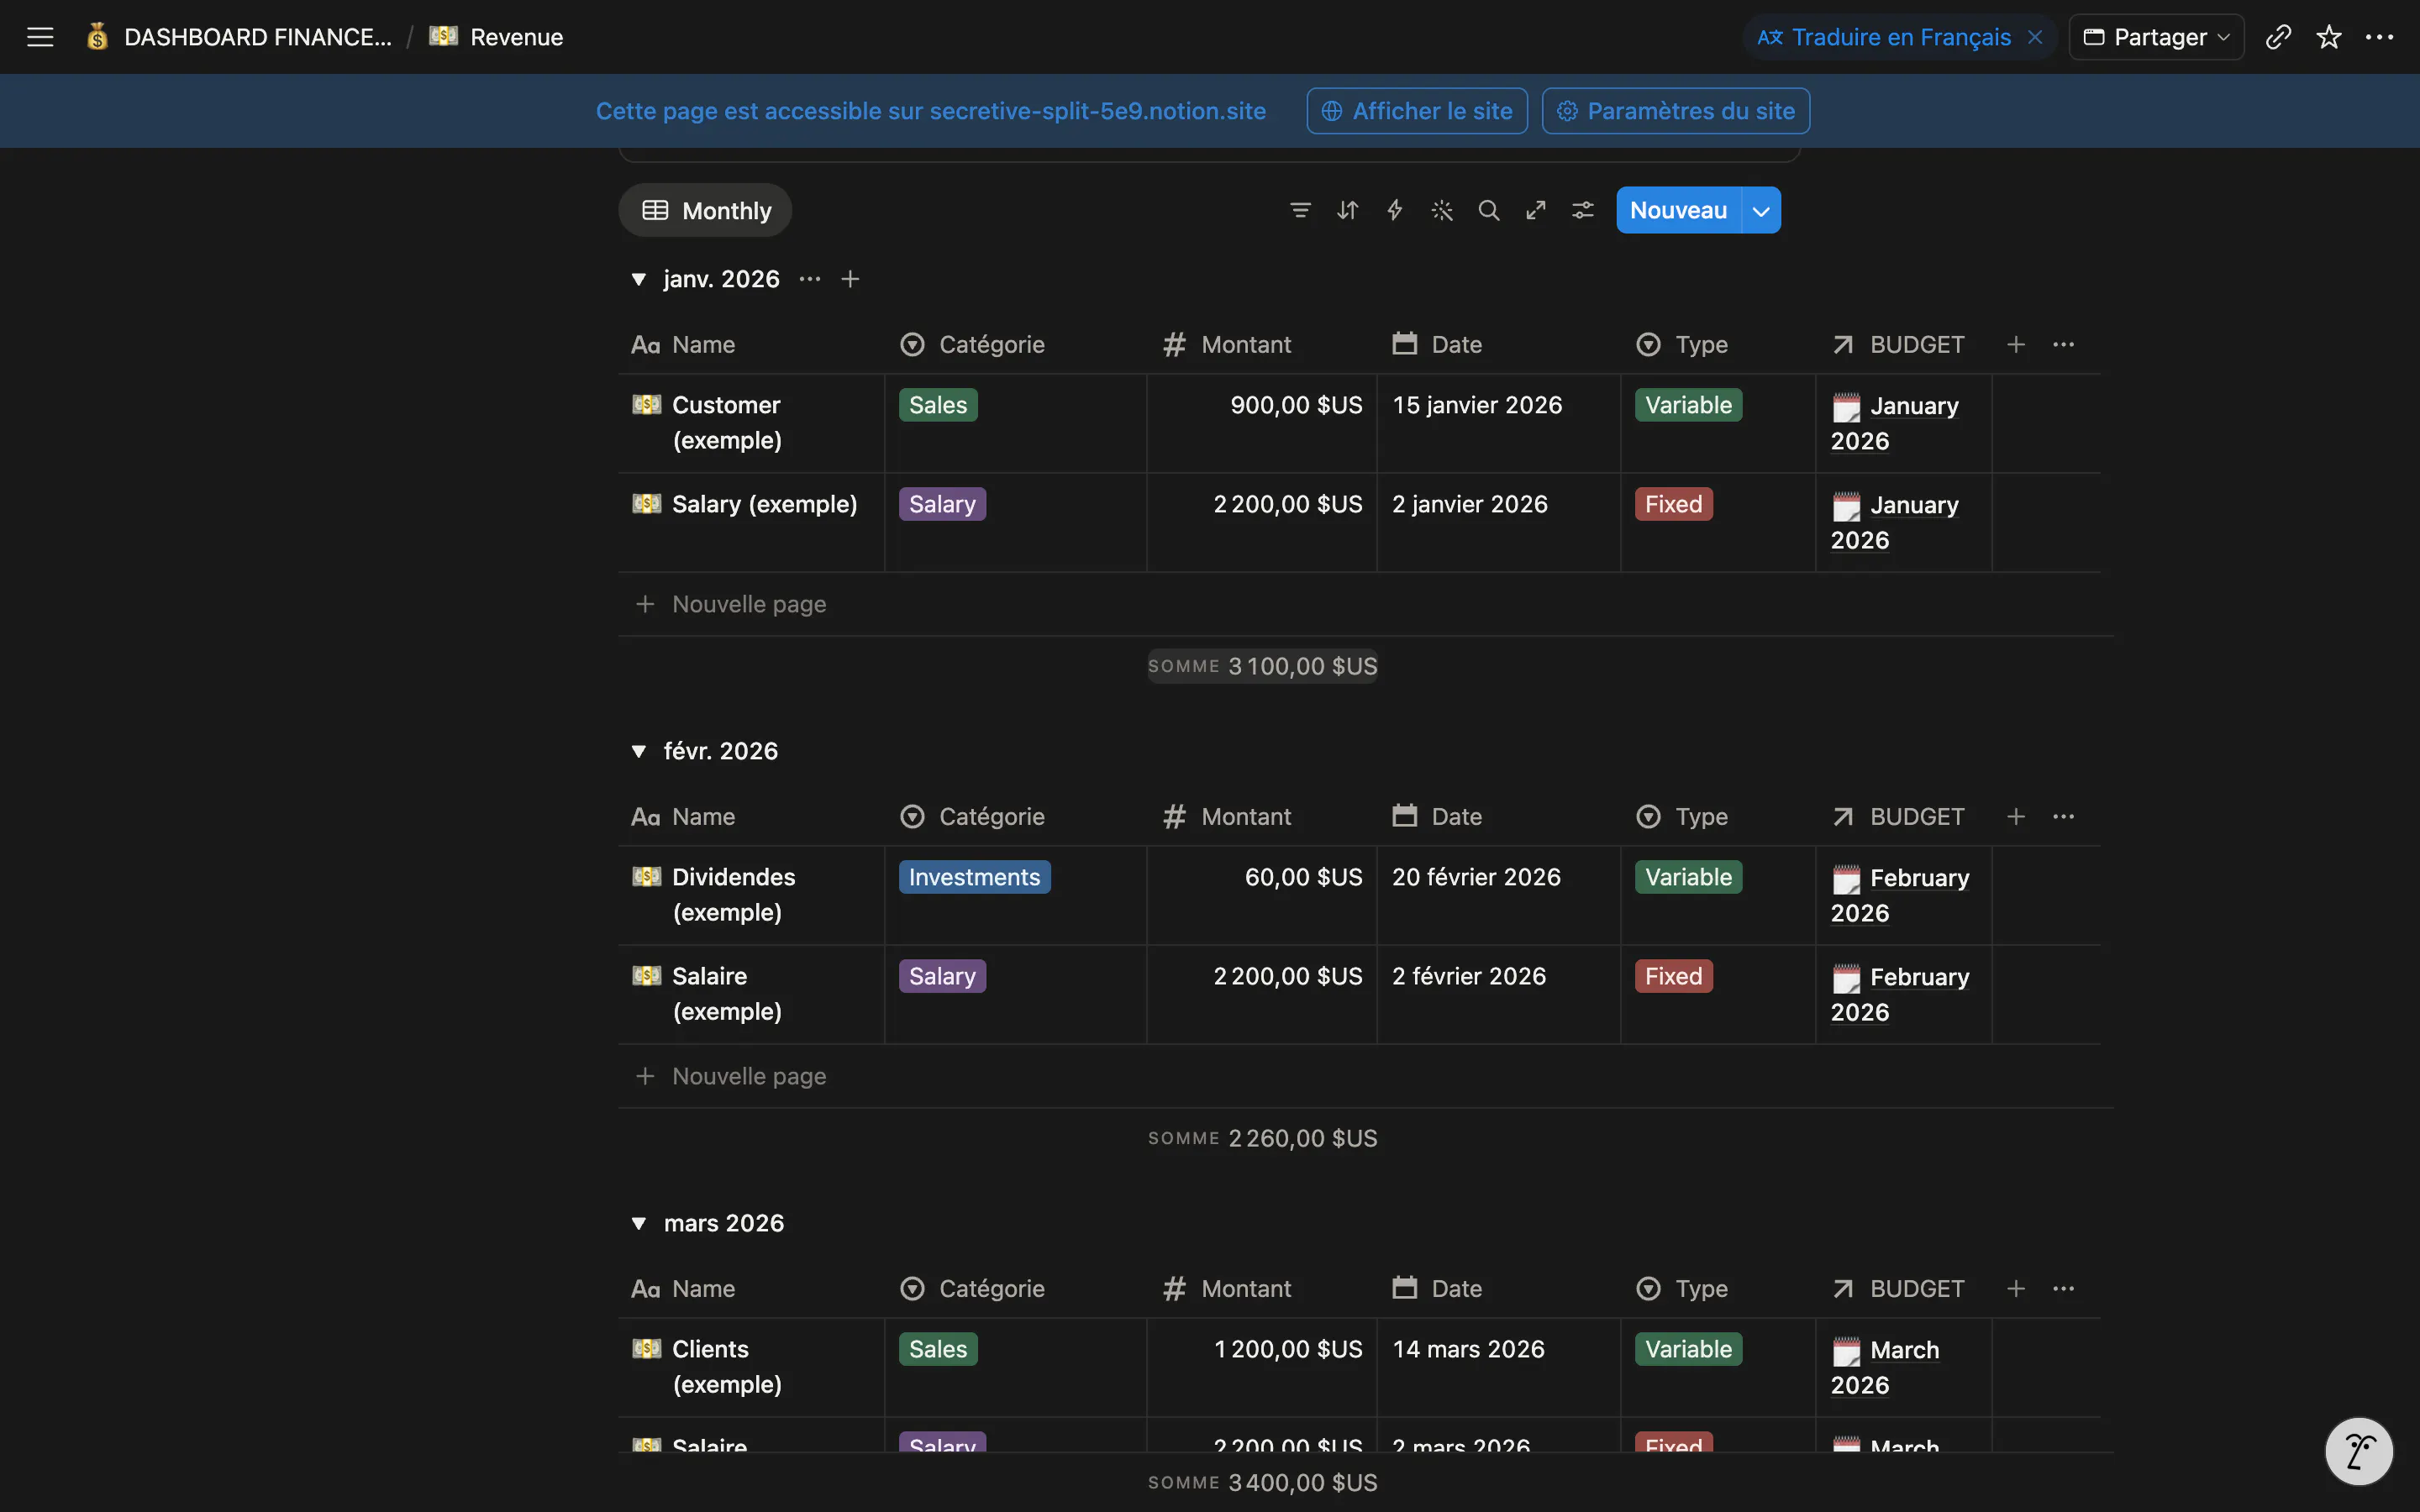The image size is (2420, 1512).
Task: Open the page options three-dot menu
Action: click(2379, 37)
